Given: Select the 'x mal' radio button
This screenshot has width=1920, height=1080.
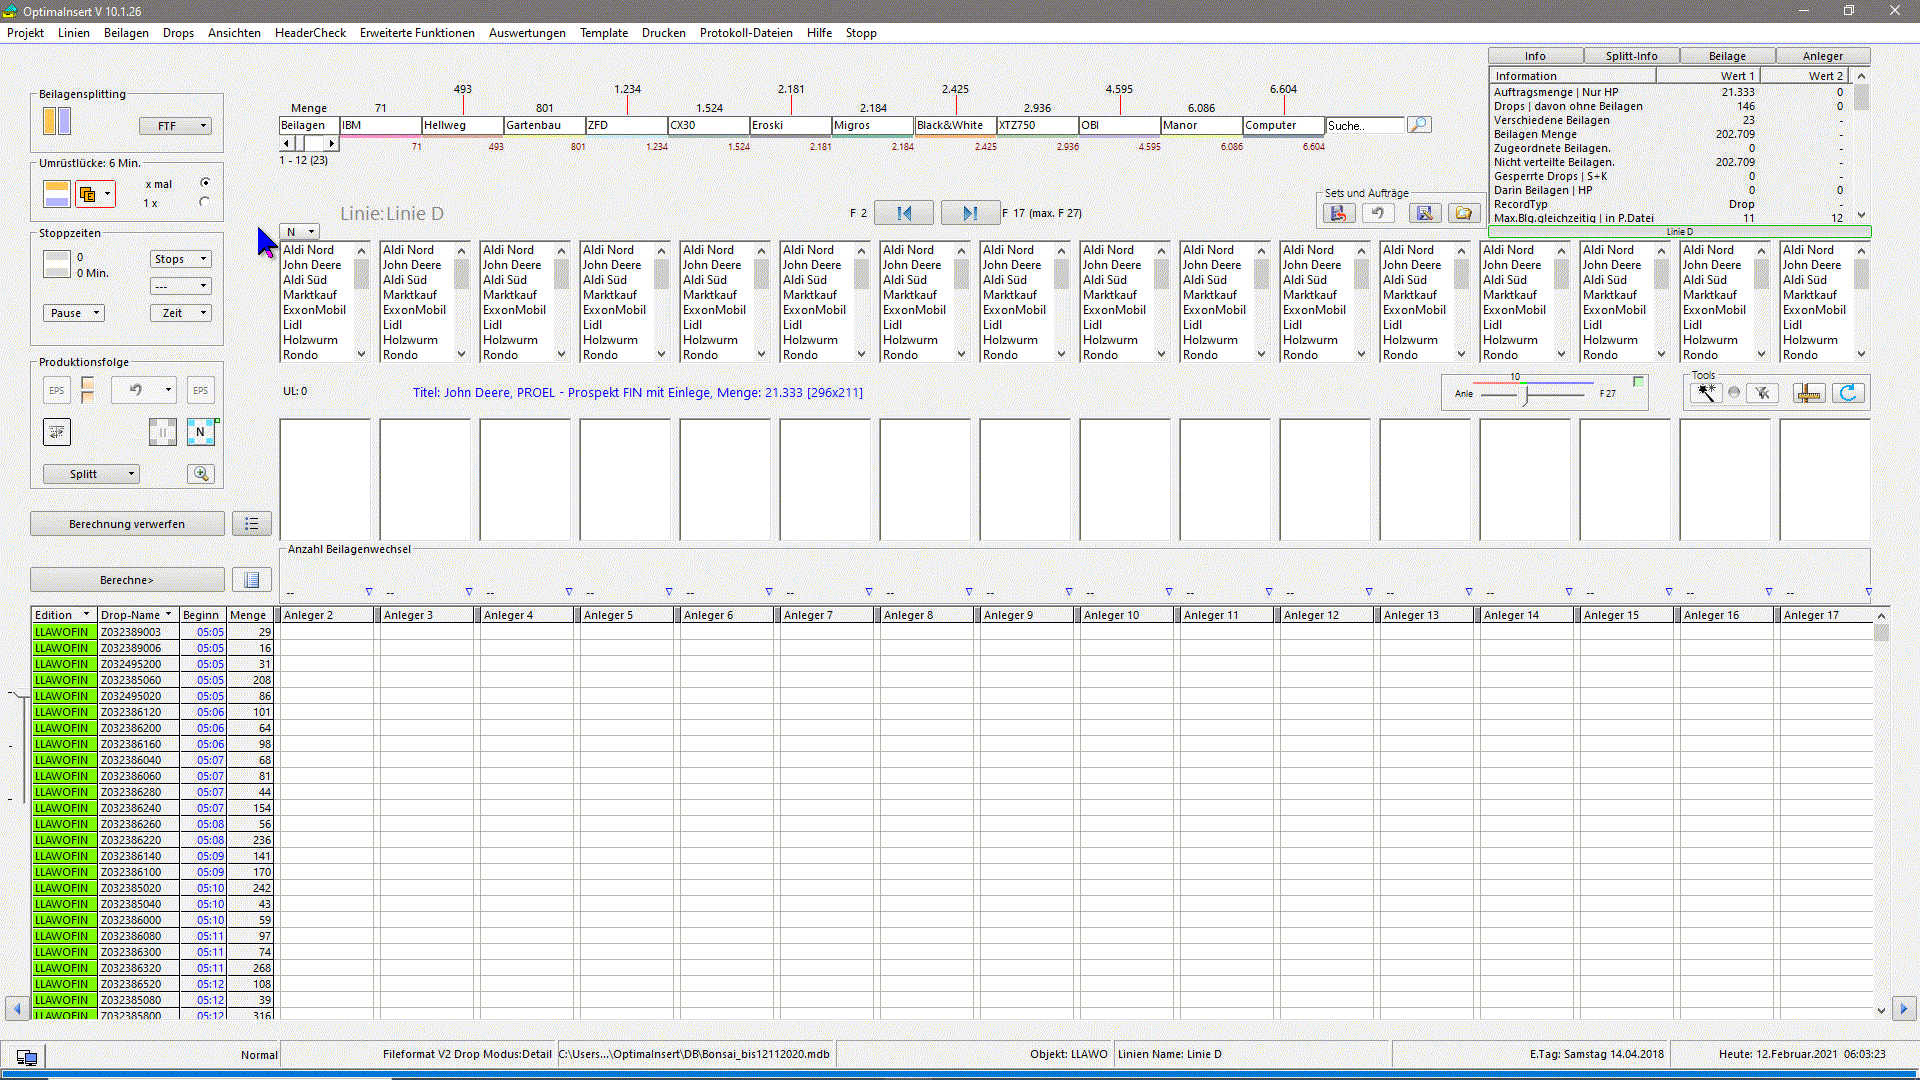Looking at the screenshot, I should tap(205, 183).
